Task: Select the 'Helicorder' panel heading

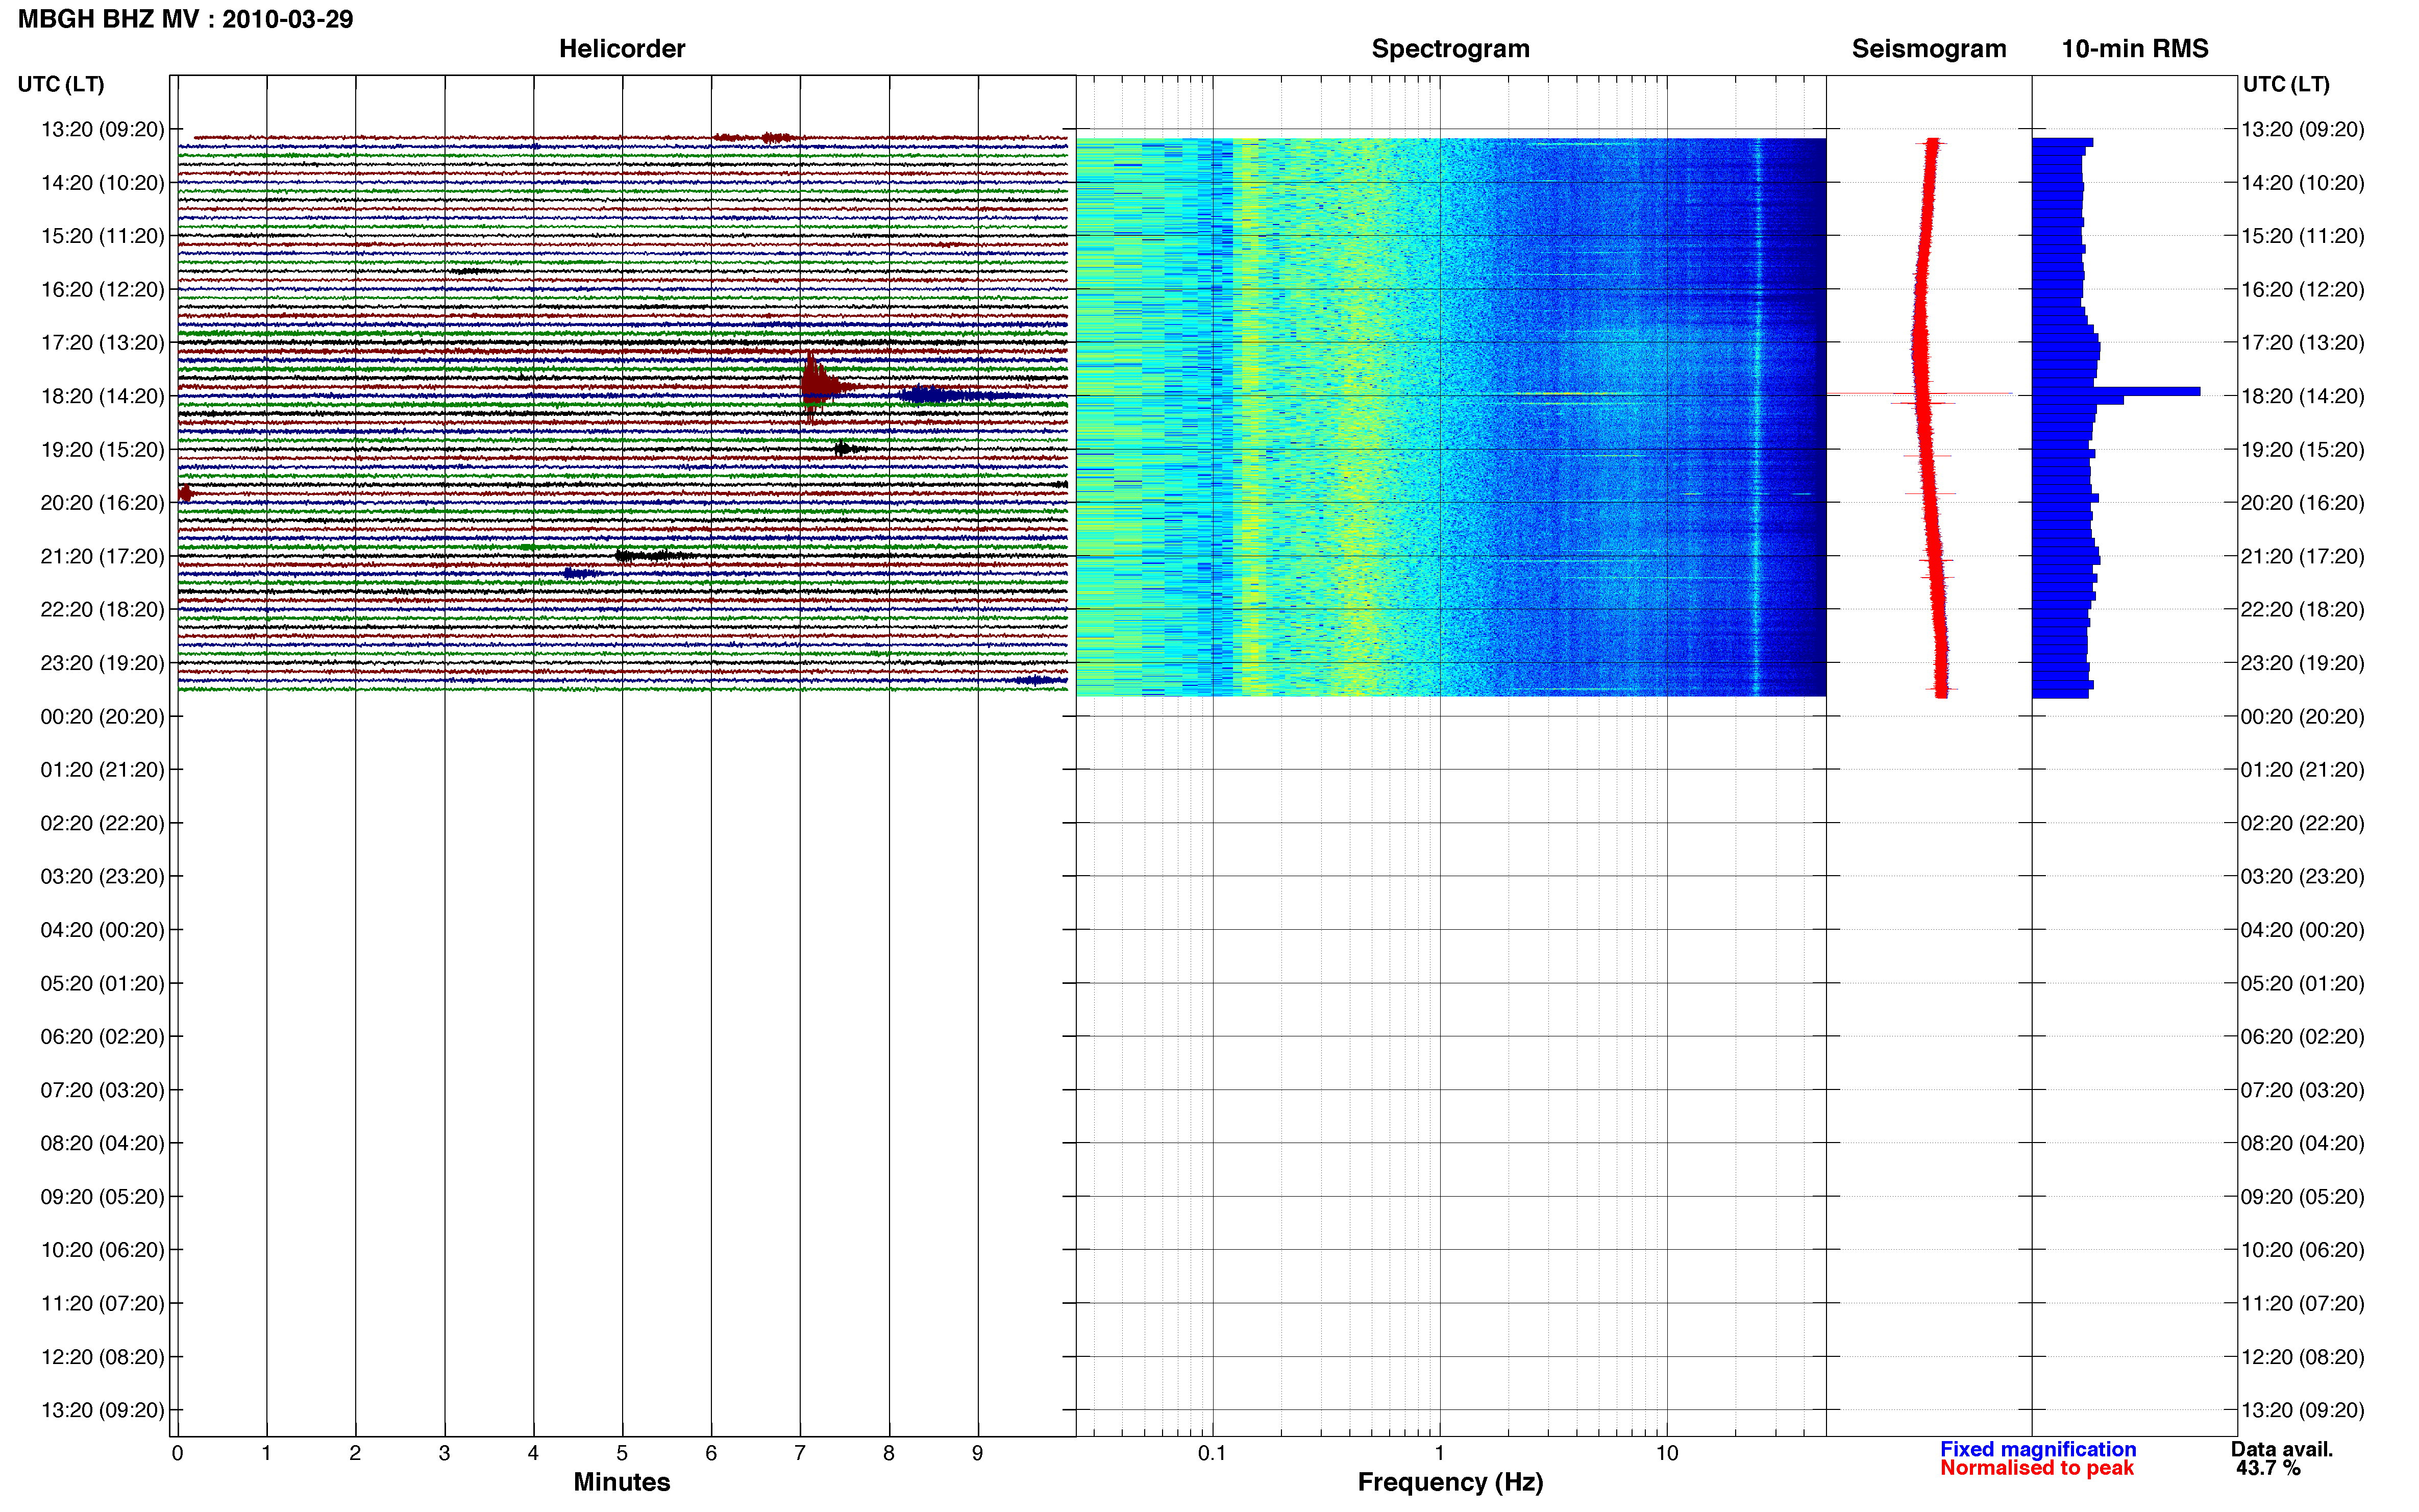Action: click(621, 49)
